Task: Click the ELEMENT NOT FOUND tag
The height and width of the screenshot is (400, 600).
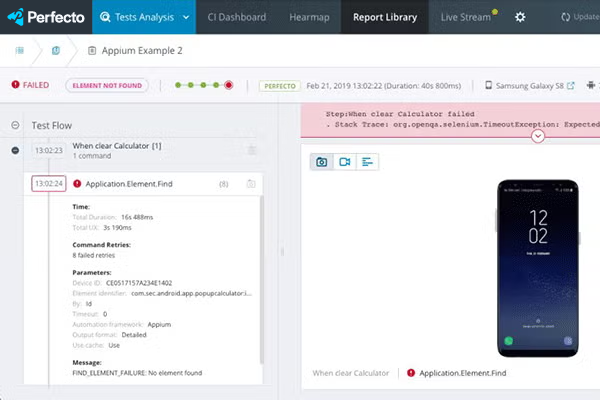Action: [107, 85]
